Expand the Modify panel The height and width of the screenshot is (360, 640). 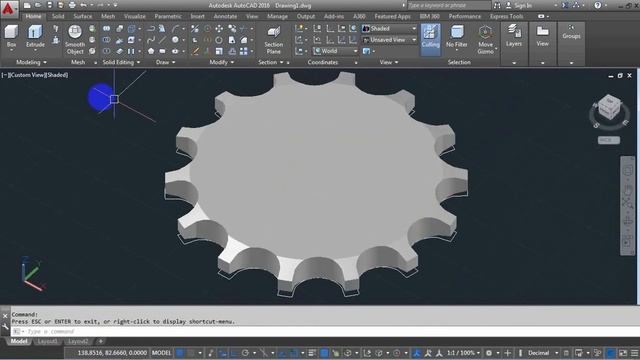point(222,62)
